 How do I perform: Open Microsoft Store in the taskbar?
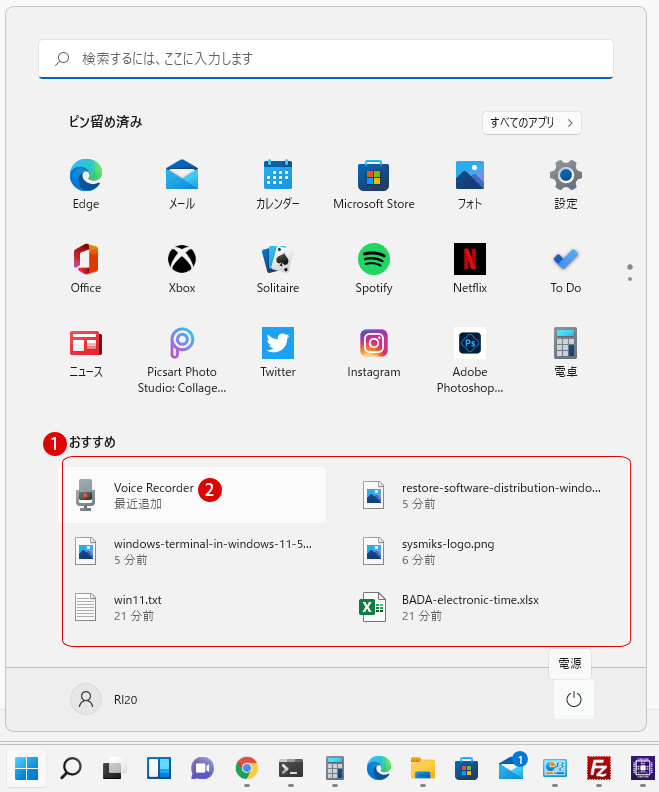click(467, 769)
